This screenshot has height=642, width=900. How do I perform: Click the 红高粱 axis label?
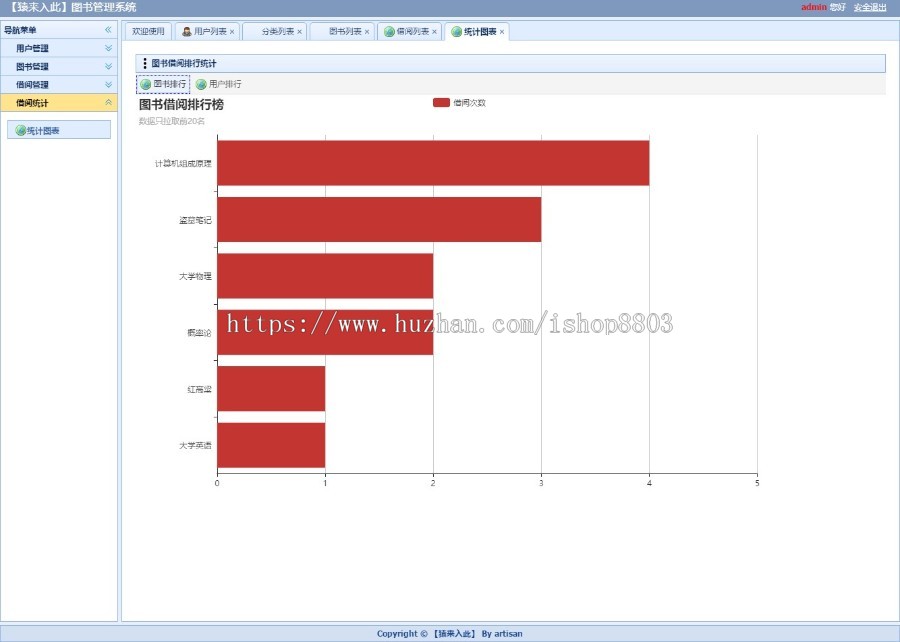199,389
